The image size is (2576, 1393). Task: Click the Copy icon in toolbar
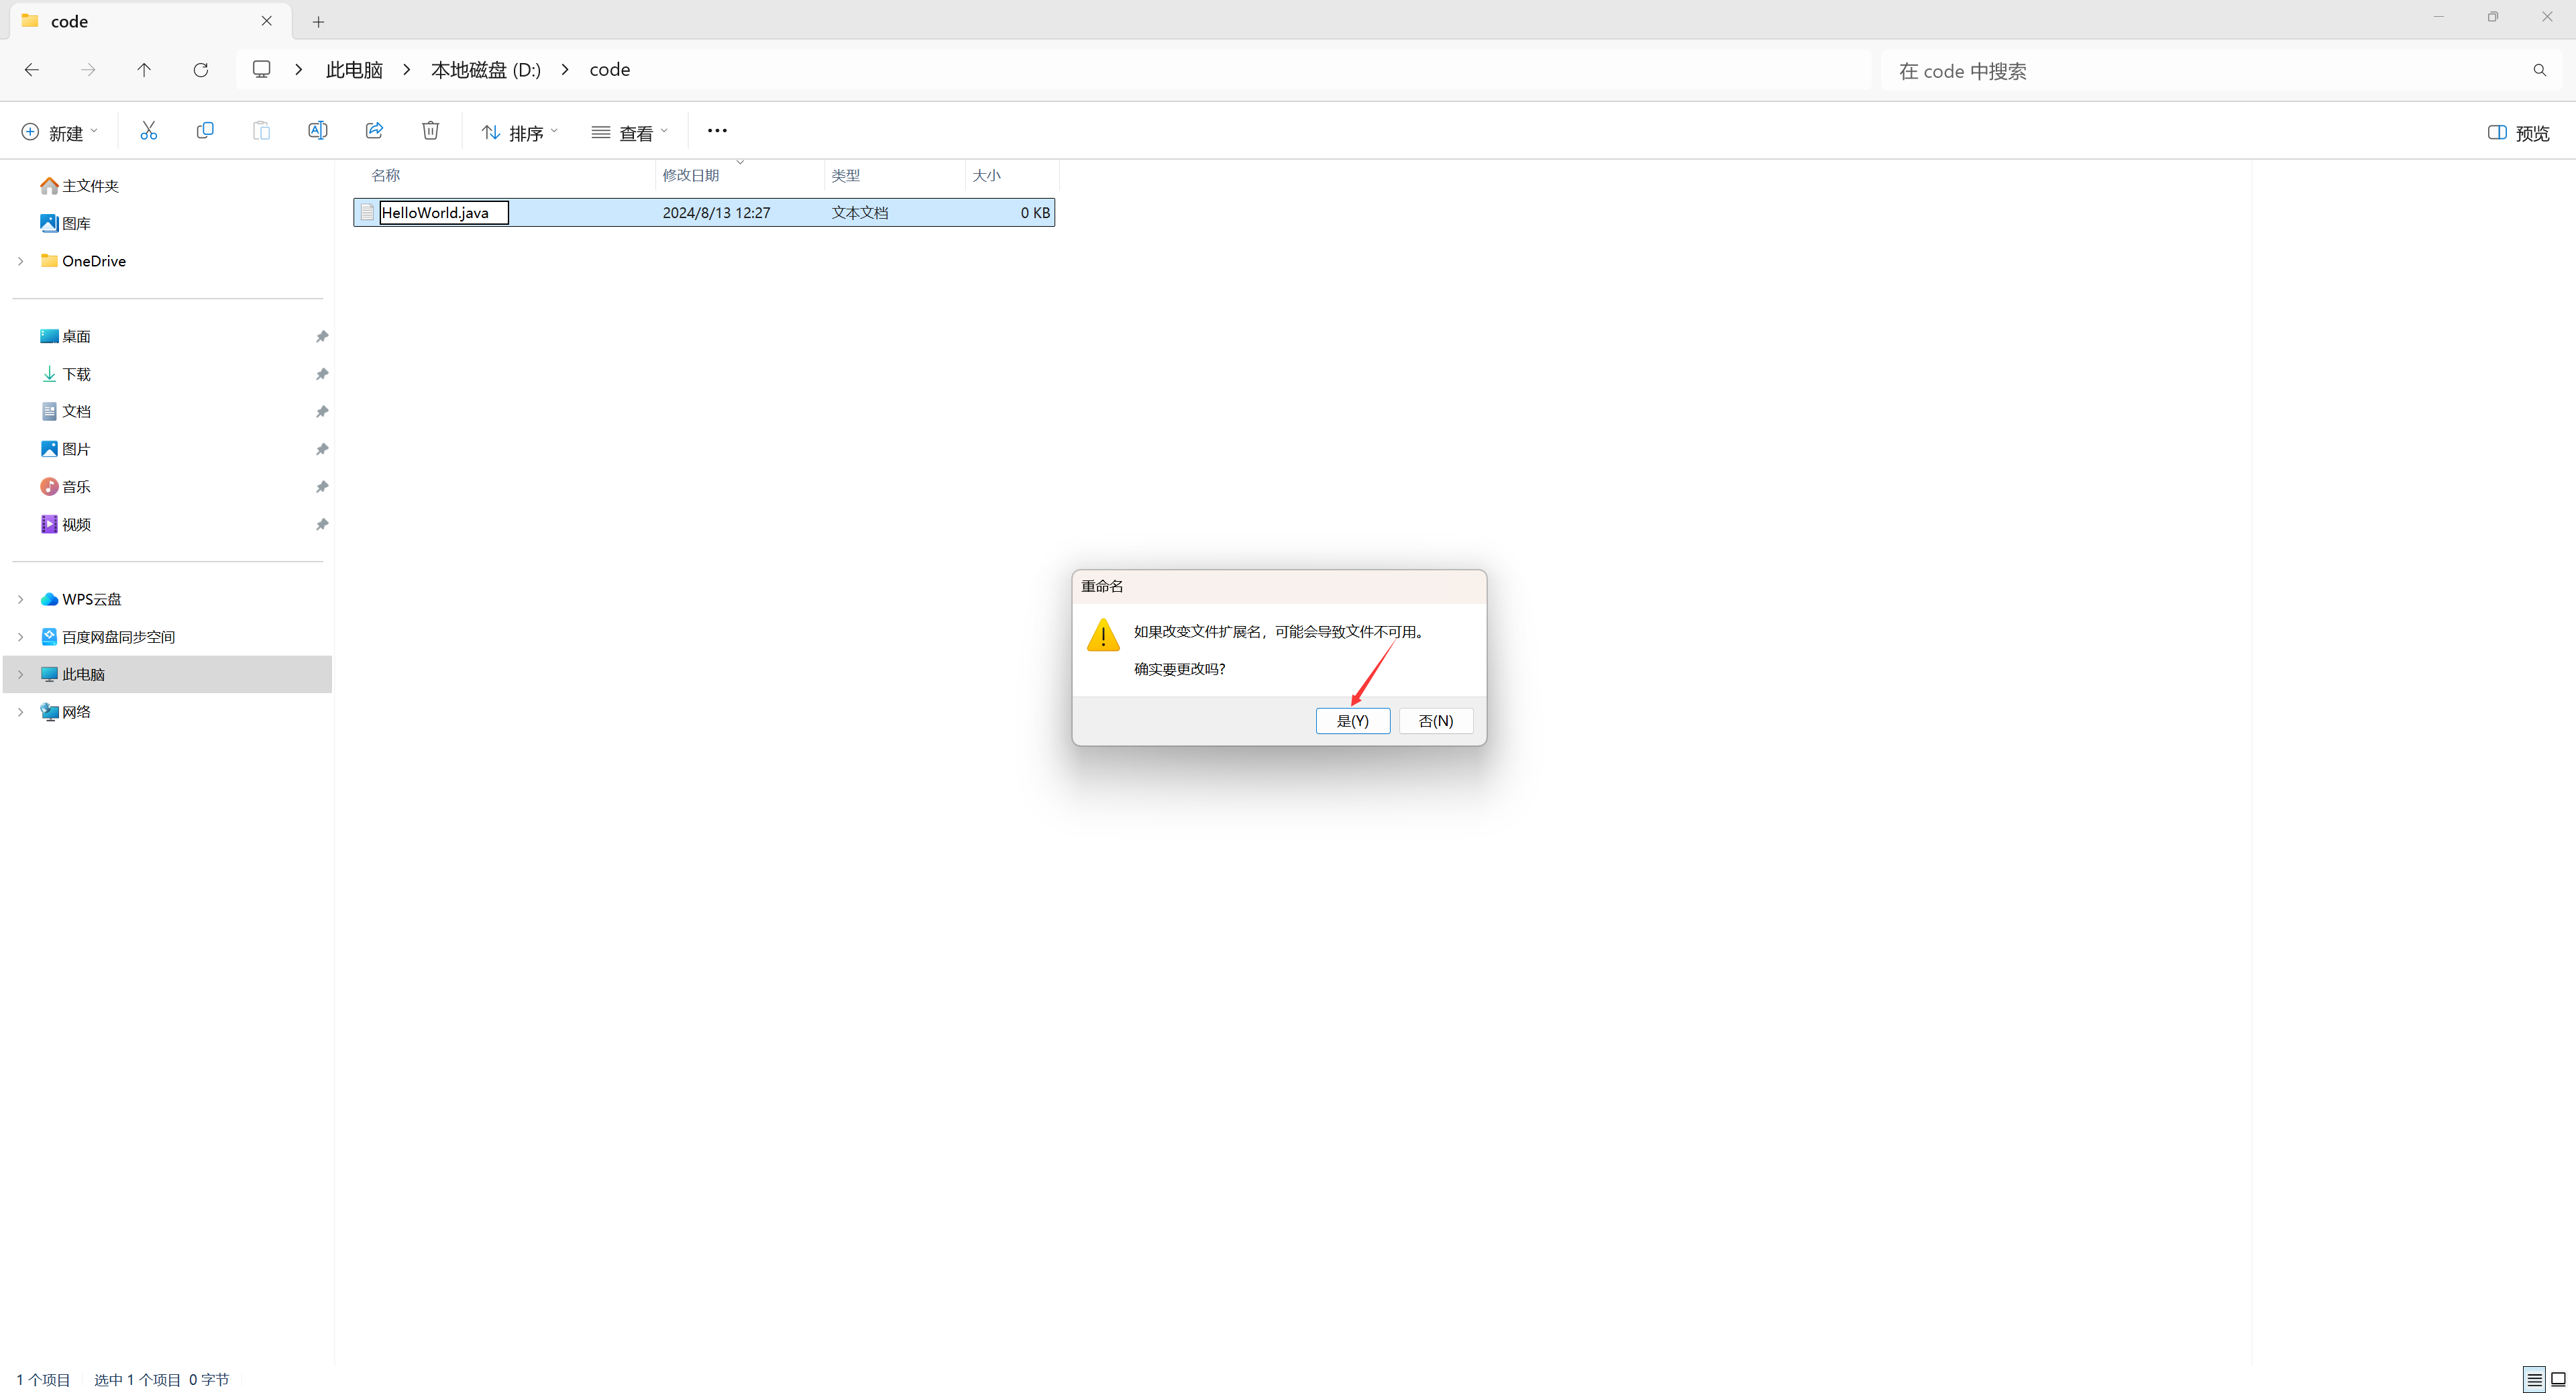[205, 131]
